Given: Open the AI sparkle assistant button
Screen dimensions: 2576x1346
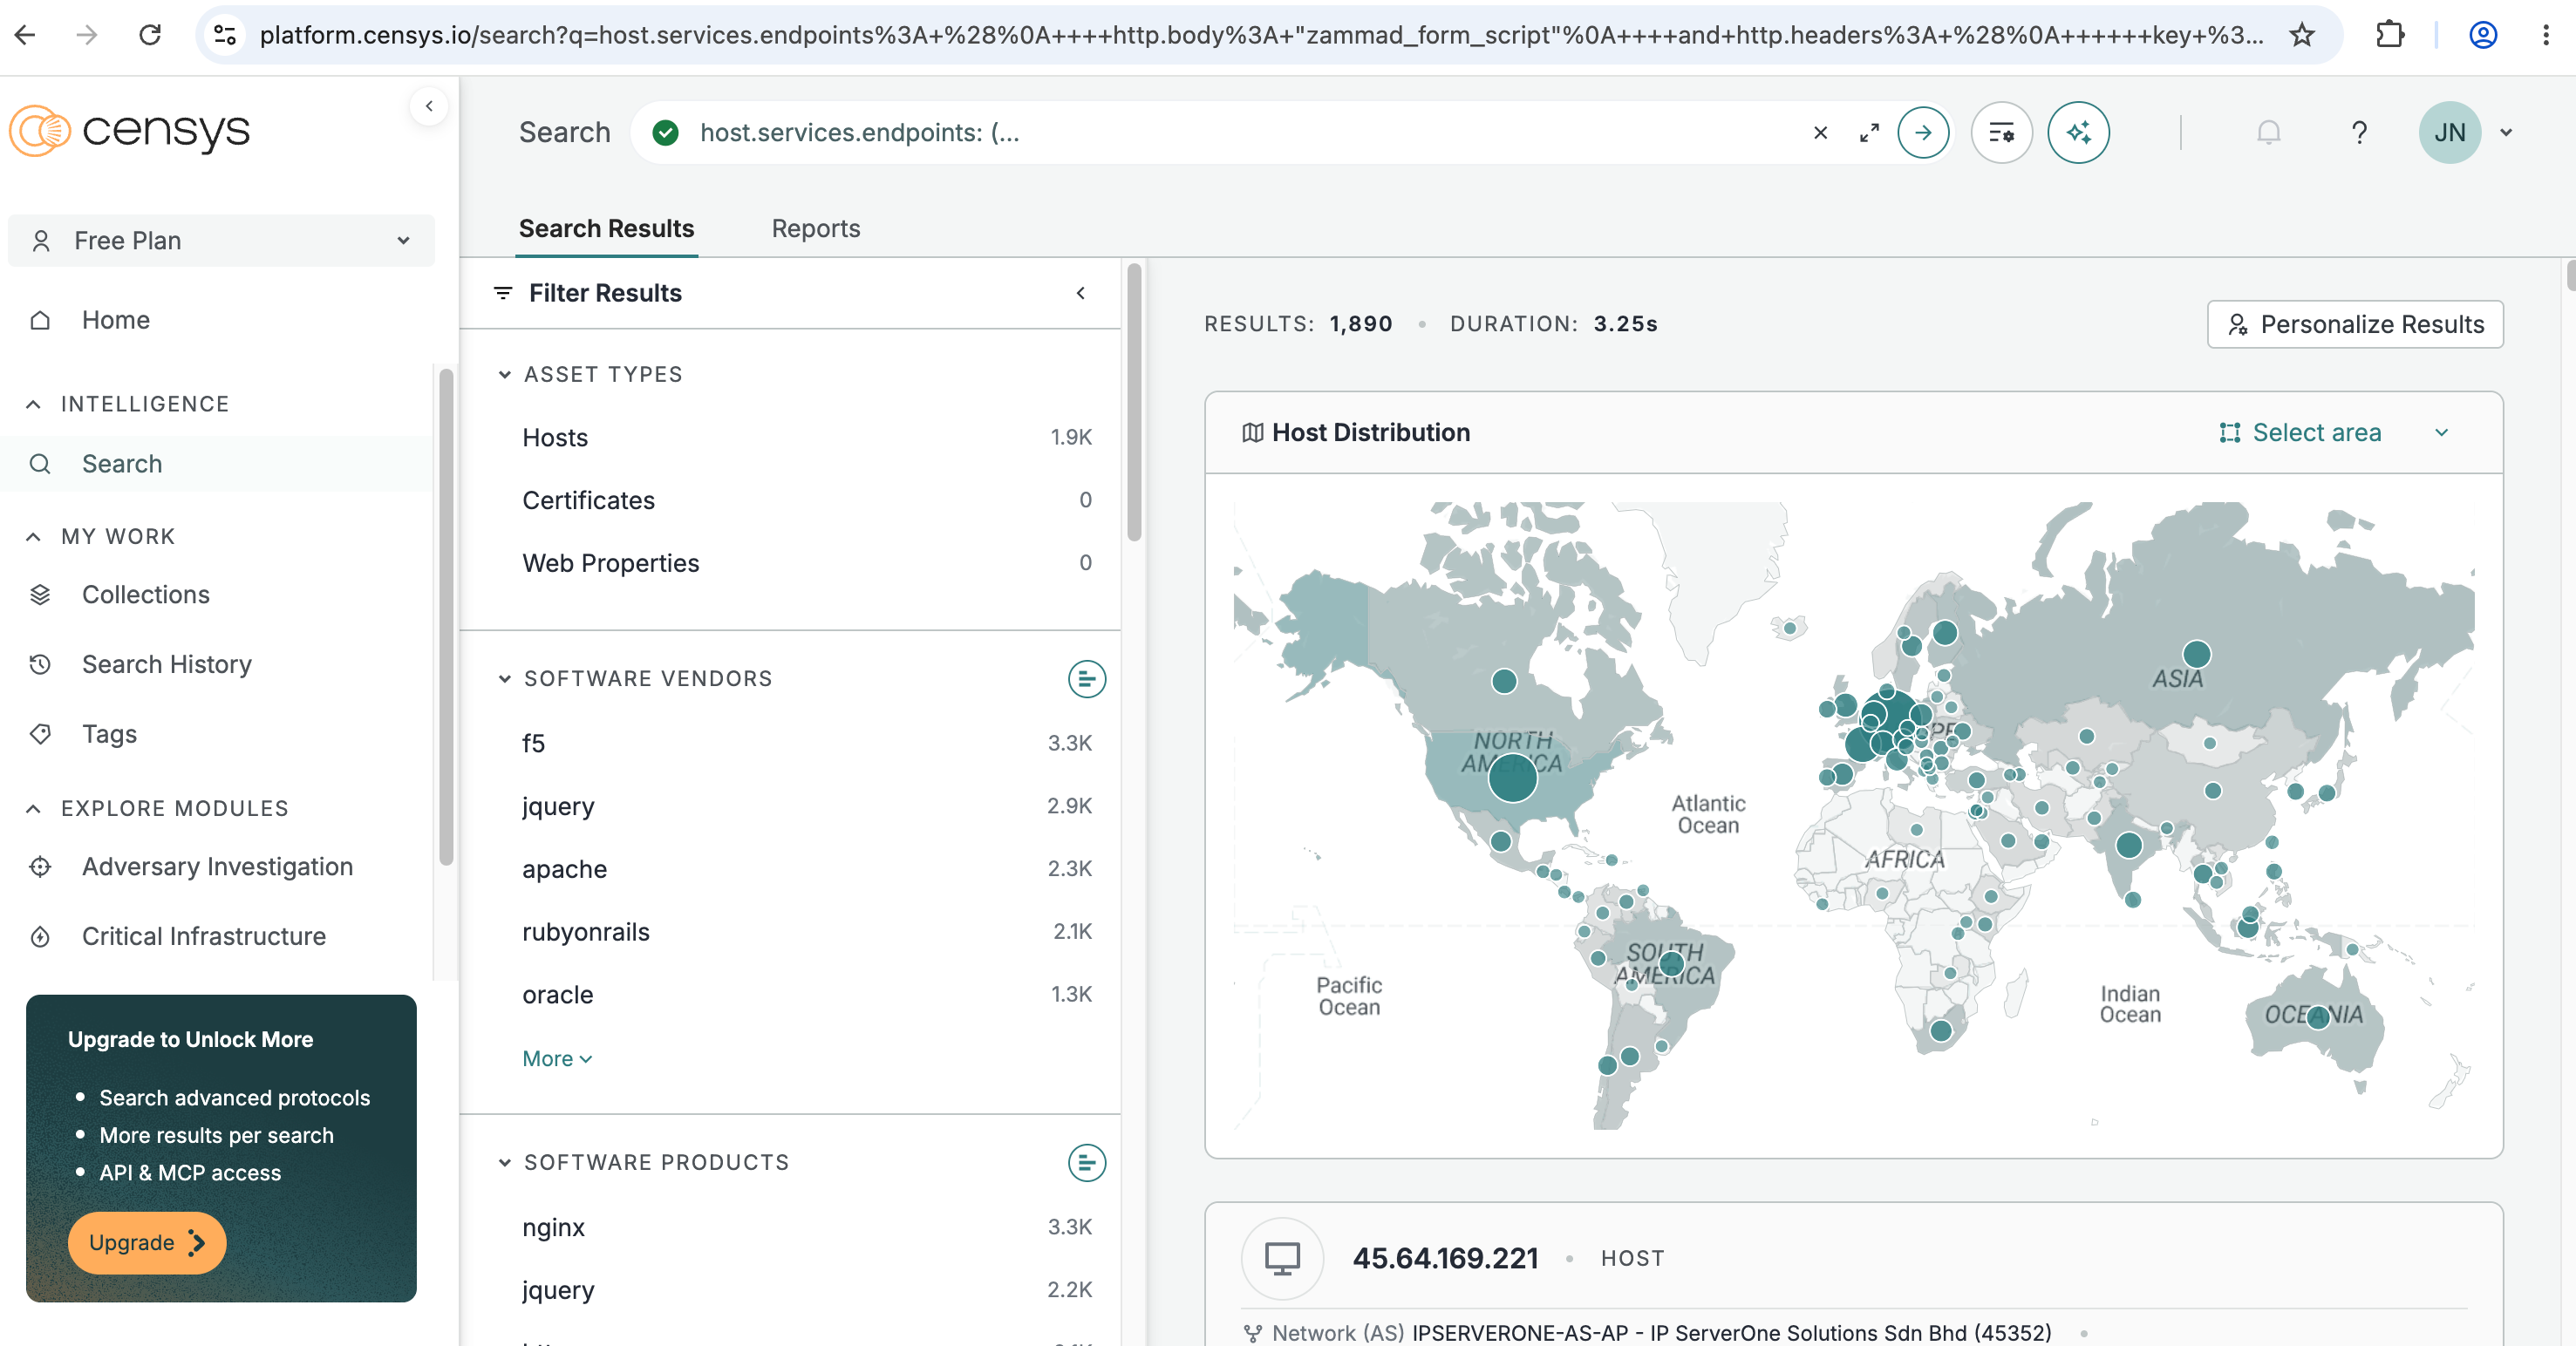Looking at the screenshot, I should coord(2078,132).
